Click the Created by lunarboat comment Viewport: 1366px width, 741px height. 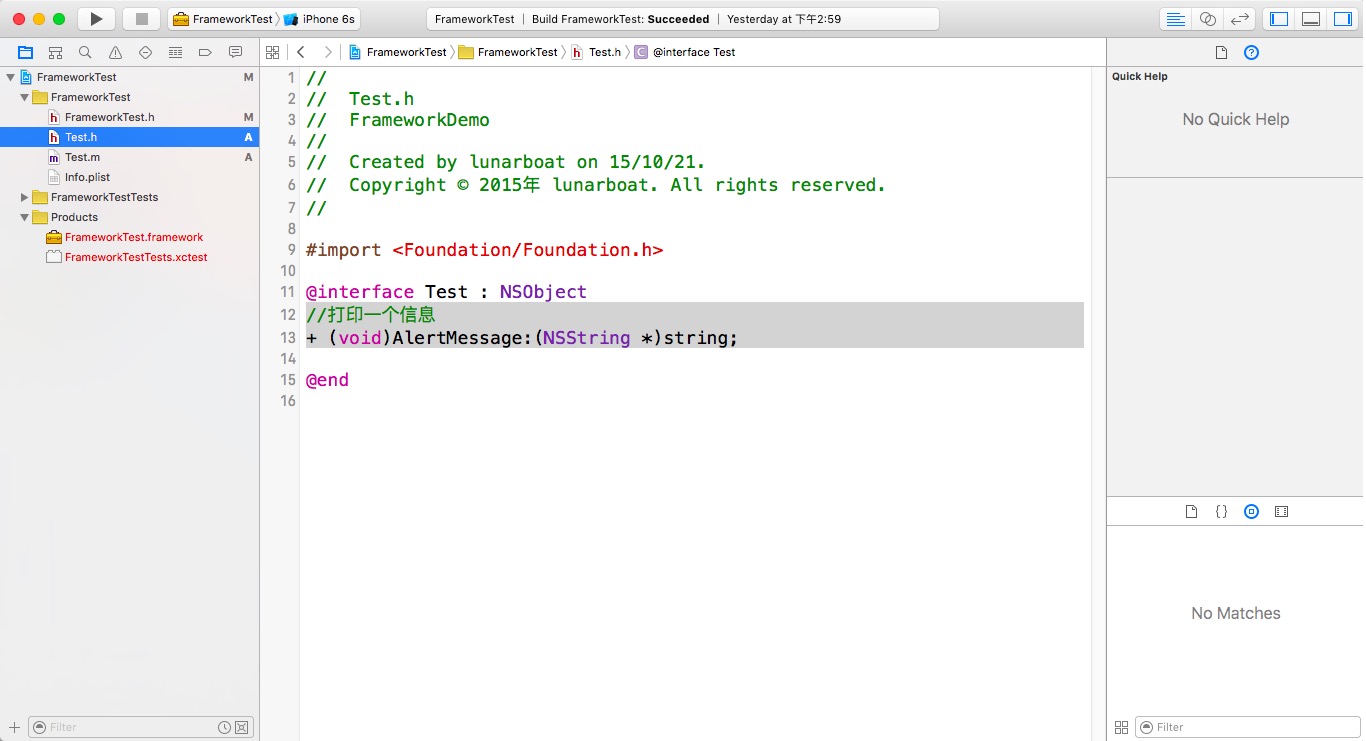pyautogui.click(x=506, y=162)
